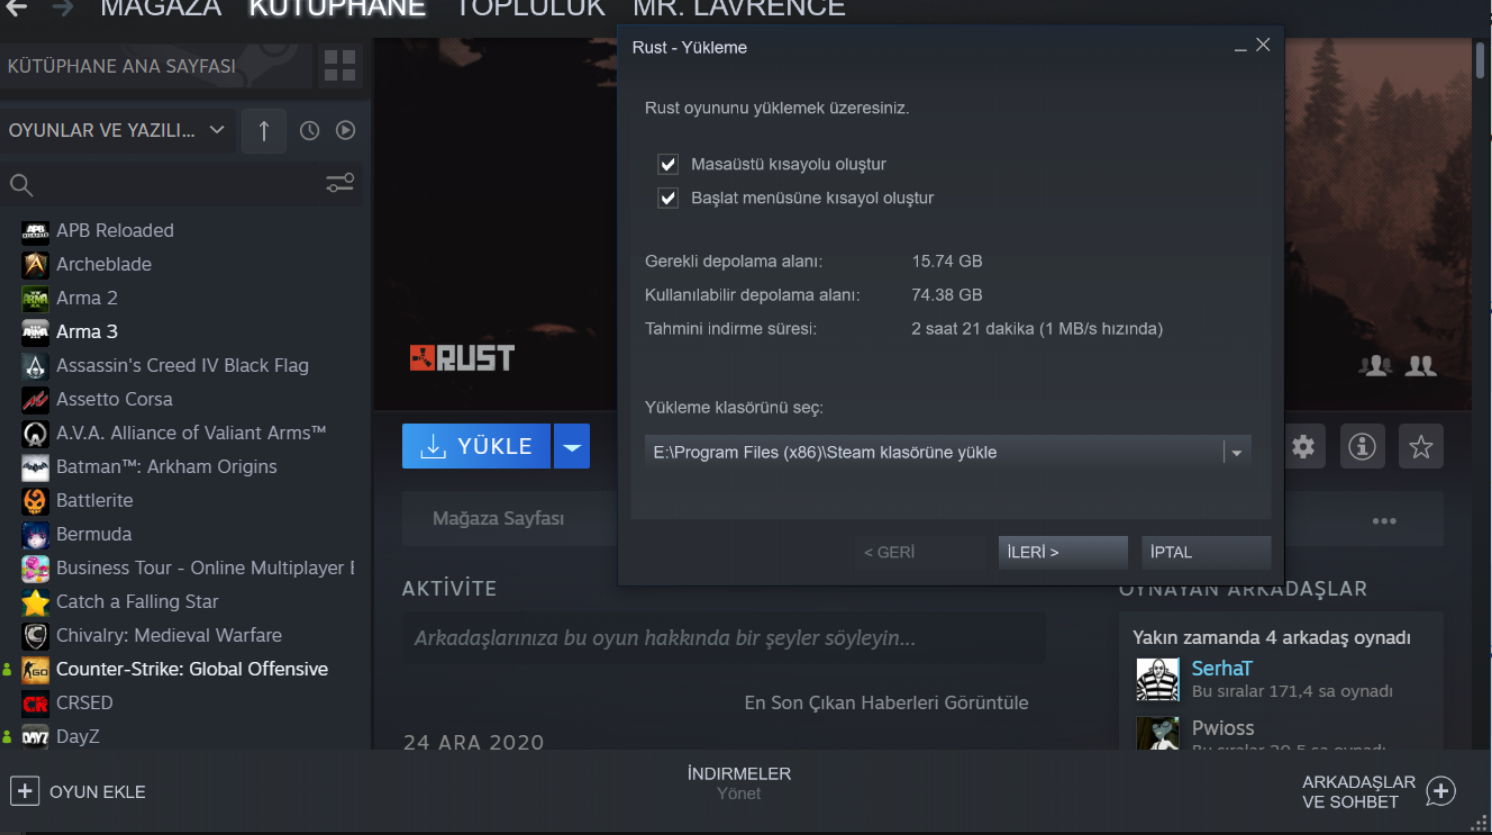Uncheck Masaüstü kısayolu oluştur checkbox

click(668, 164)
